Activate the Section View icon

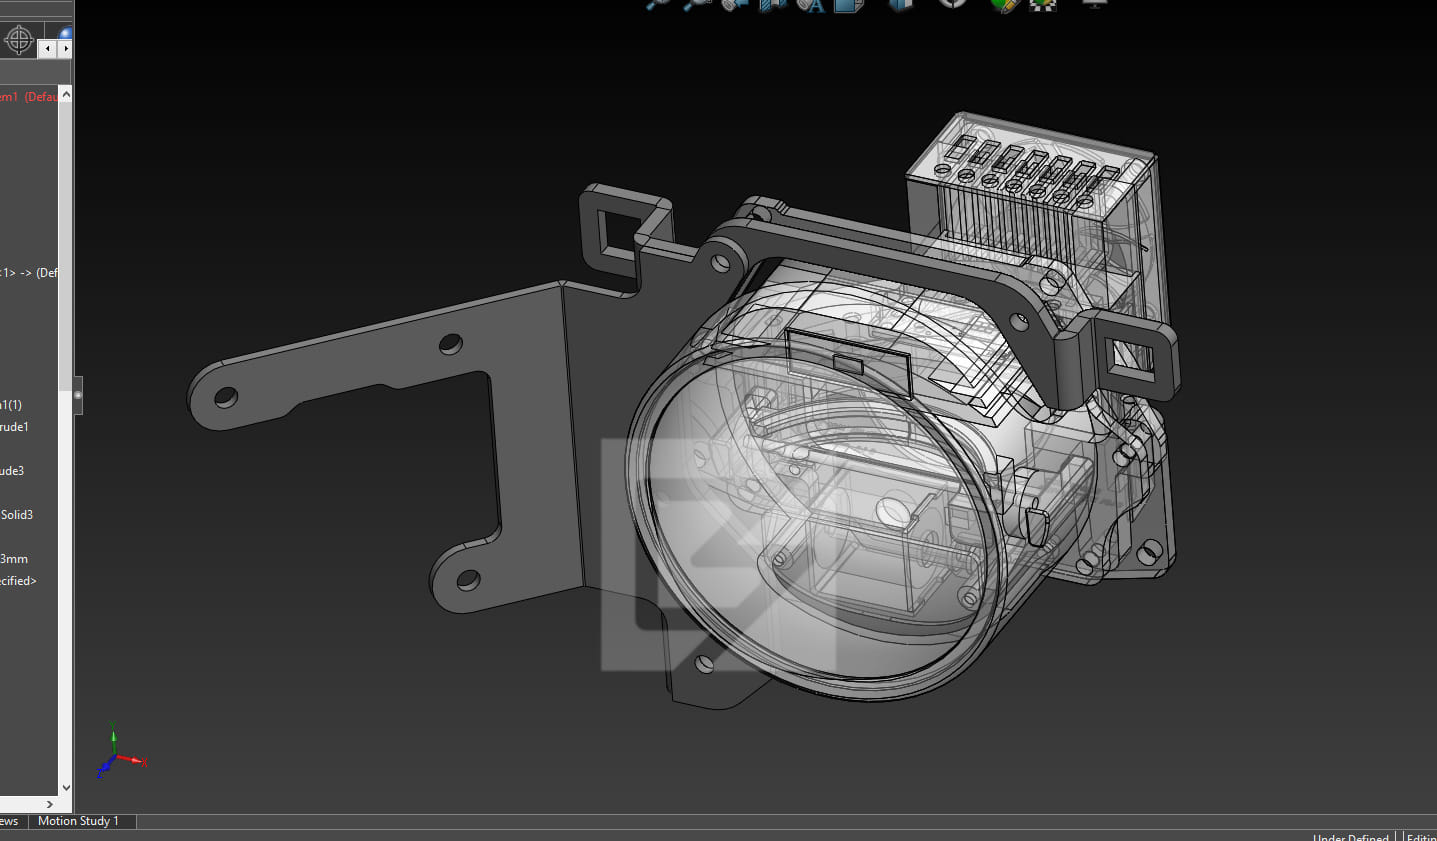tap(772, 4)
